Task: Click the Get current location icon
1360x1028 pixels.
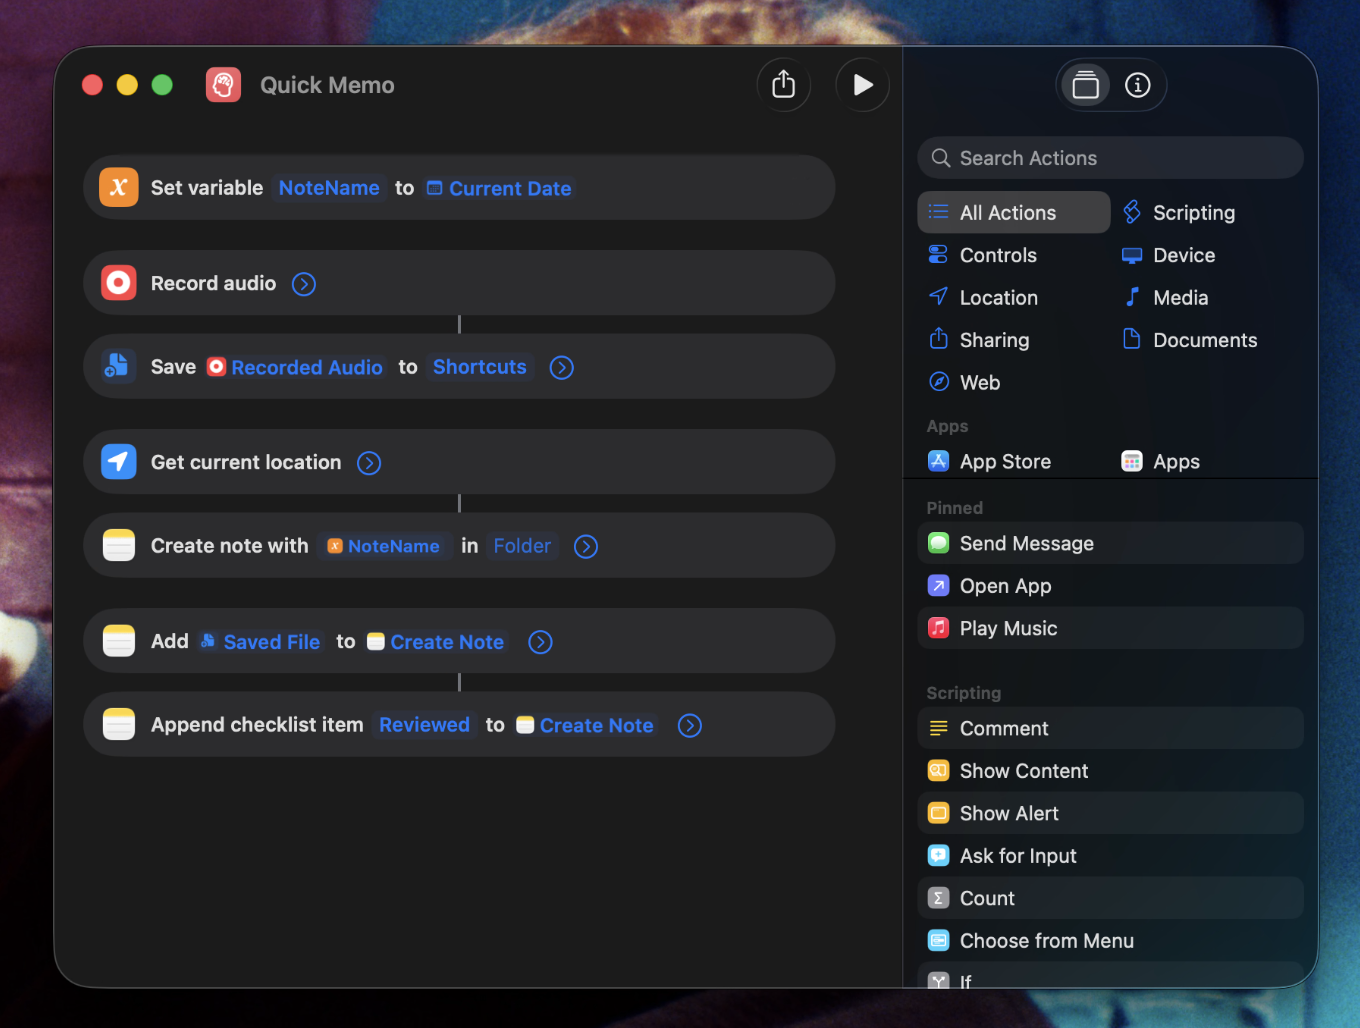Action: (118, 462)
